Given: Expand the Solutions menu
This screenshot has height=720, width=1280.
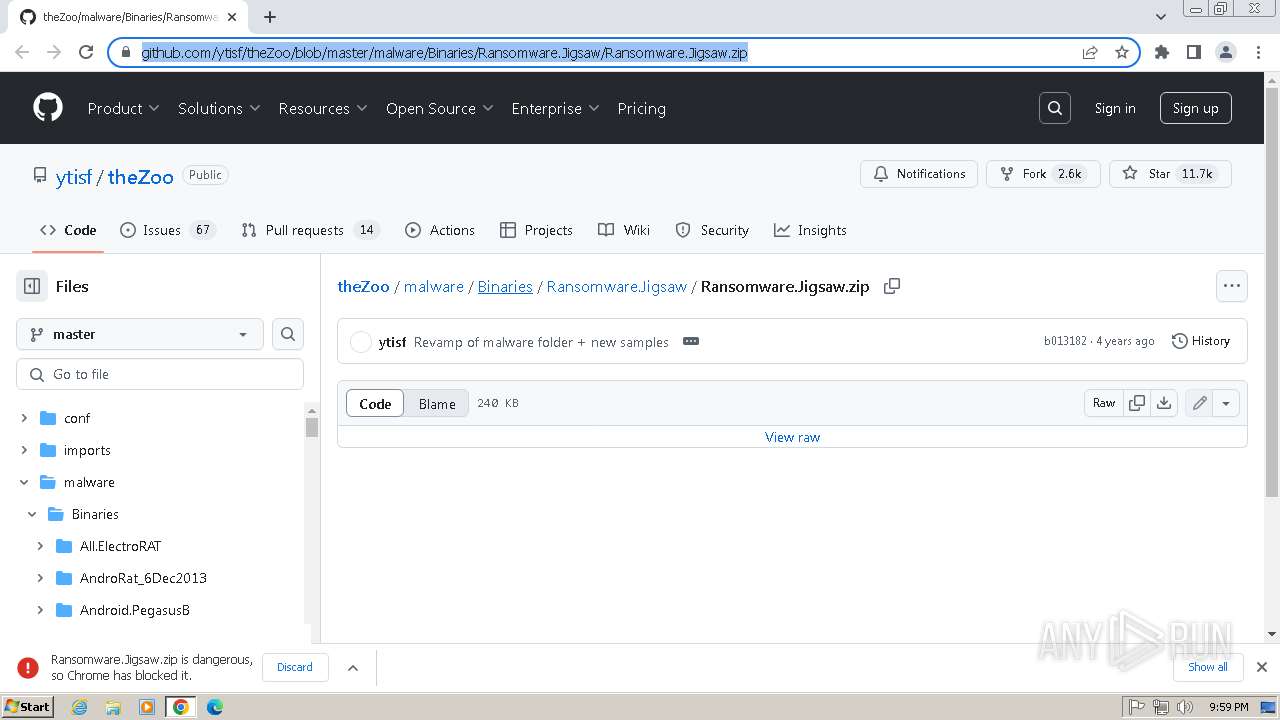Looking at the screenshot, I should [x=219, y=108].
